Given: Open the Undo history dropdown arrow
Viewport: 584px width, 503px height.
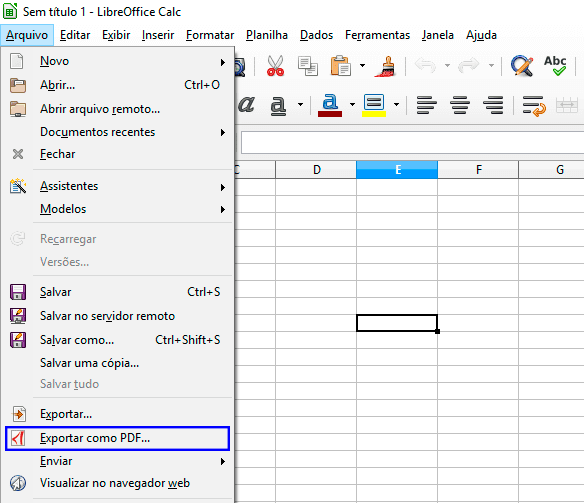Looking at the screenshot, I should click(x=447, y=66).
